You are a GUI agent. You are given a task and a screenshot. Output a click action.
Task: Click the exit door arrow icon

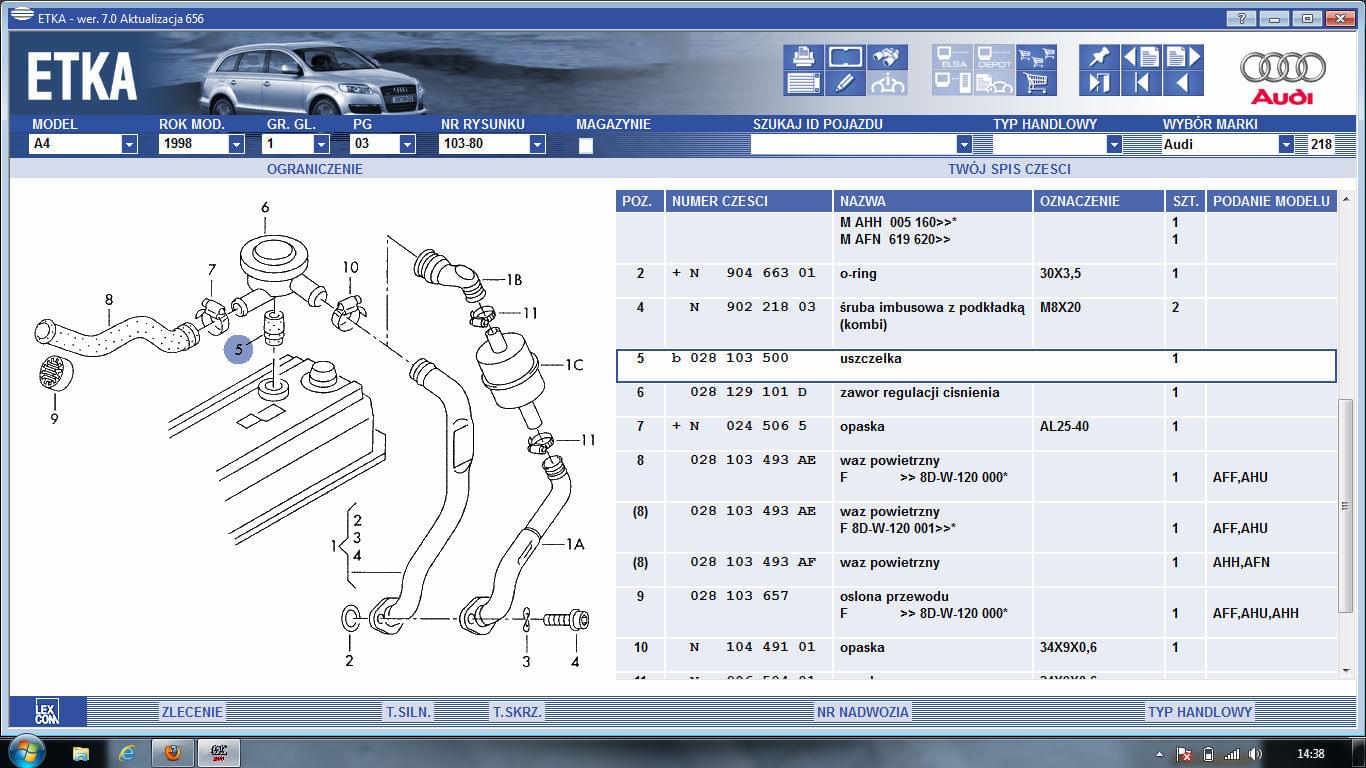[x=1099, y=84]
